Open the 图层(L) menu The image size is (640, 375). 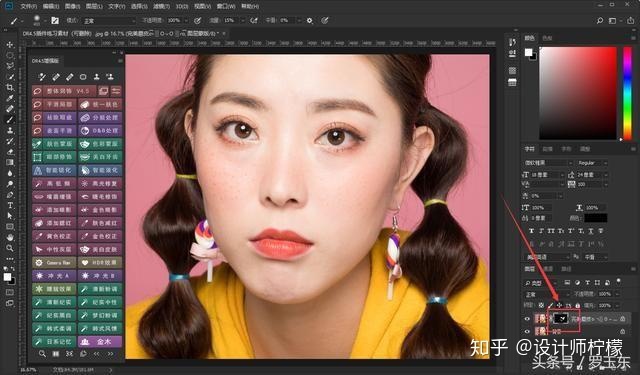[x=94, y=7]
